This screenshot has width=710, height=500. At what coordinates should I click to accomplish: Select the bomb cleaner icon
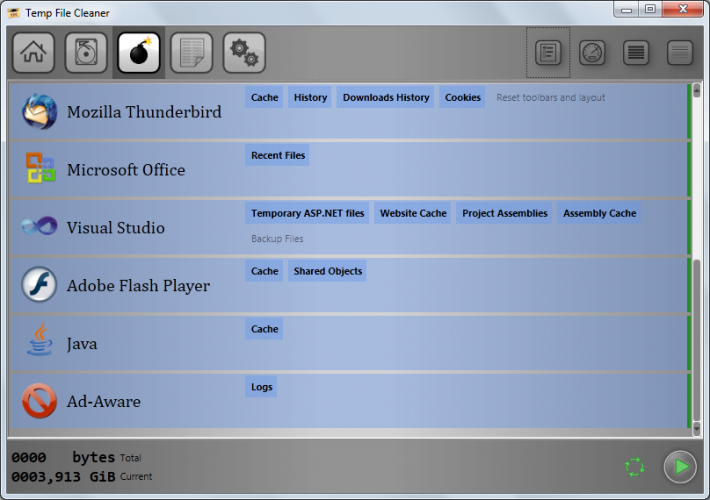tap(138, 53)
